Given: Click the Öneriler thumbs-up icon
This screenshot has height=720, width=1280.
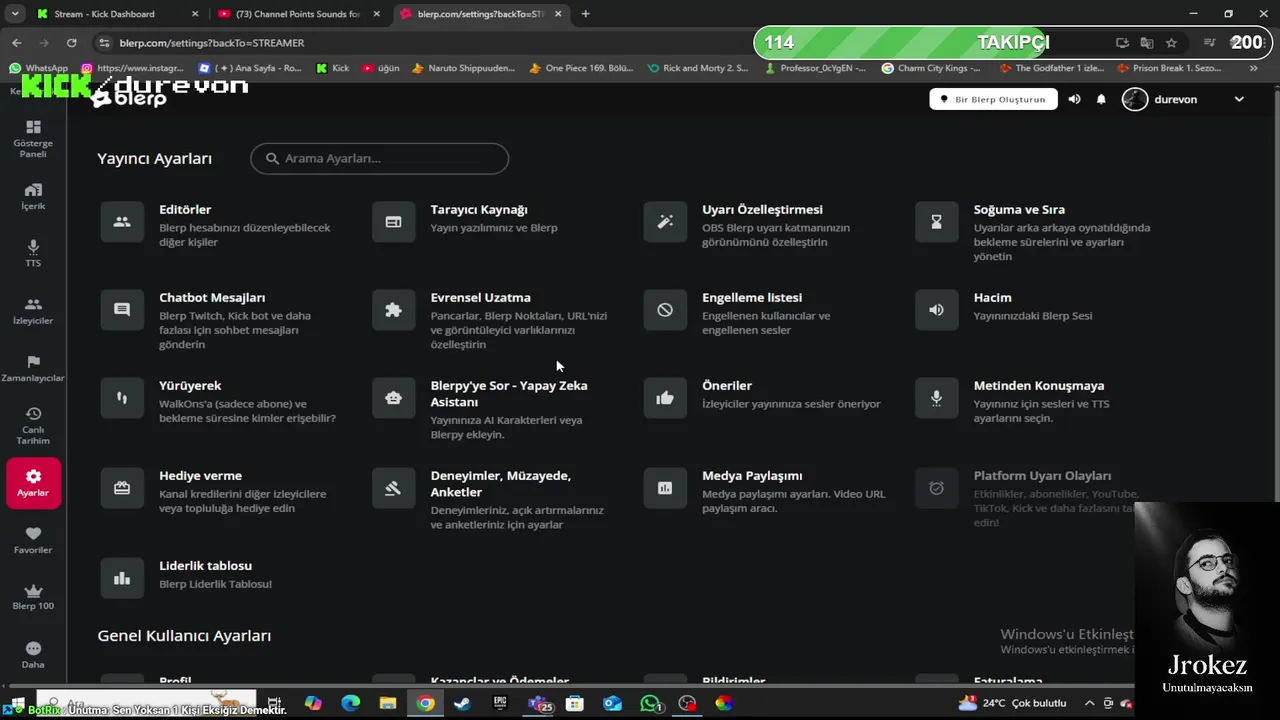Looking at the screenshot, I should (x=665, y=398).
